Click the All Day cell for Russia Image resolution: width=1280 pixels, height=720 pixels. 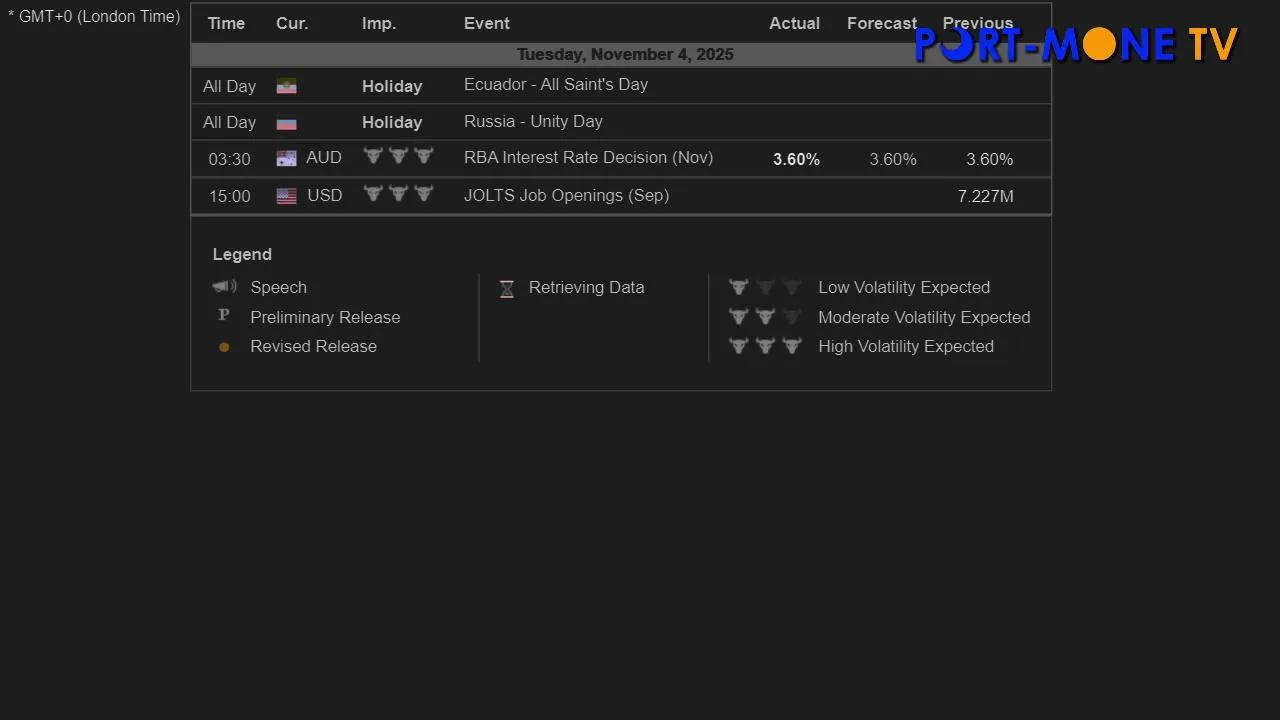pyautogui.click(x=229, y=123)
